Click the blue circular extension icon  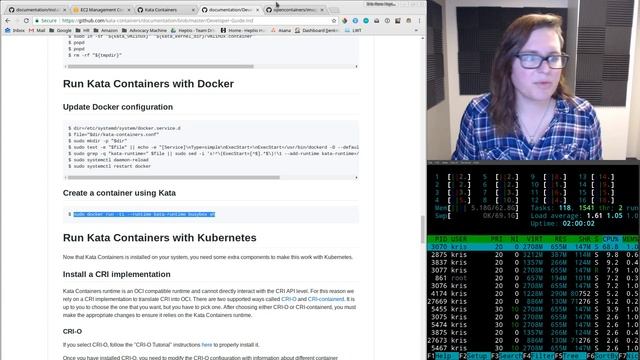[355, 20]
